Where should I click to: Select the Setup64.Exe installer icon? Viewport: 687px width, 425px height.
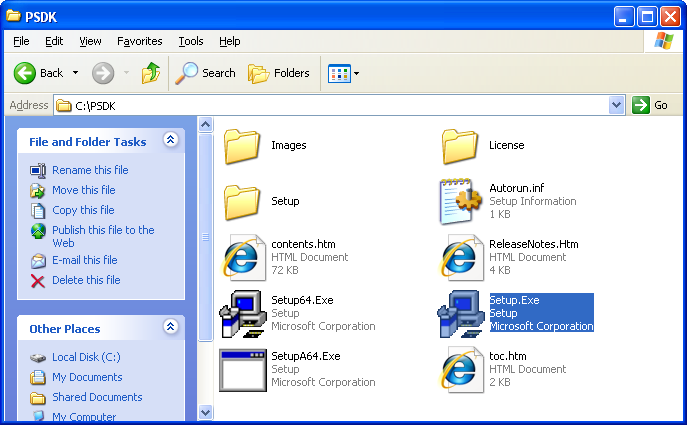click(242, 313)
